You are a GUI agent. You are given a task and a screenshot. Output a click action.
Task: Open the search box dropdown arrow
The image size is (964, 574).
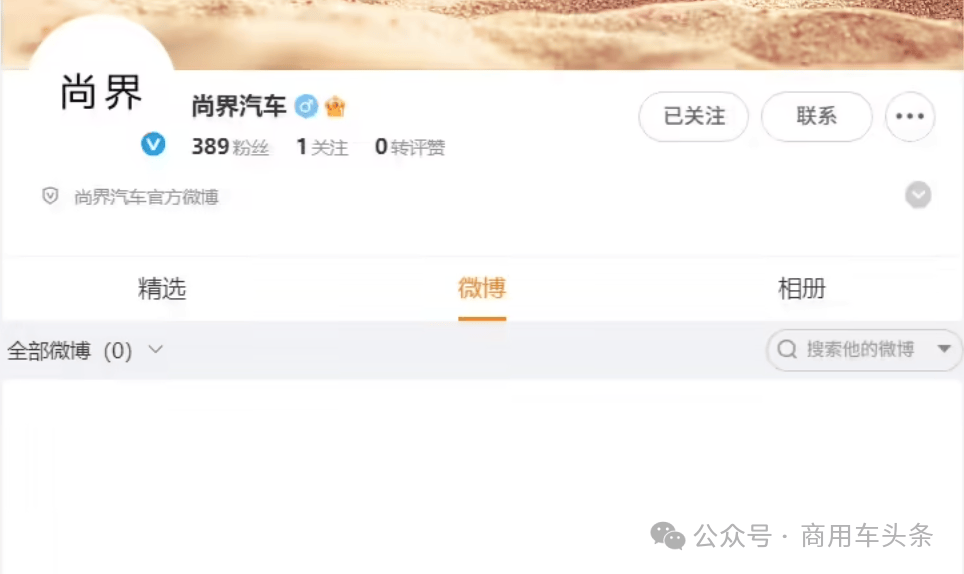944,348
